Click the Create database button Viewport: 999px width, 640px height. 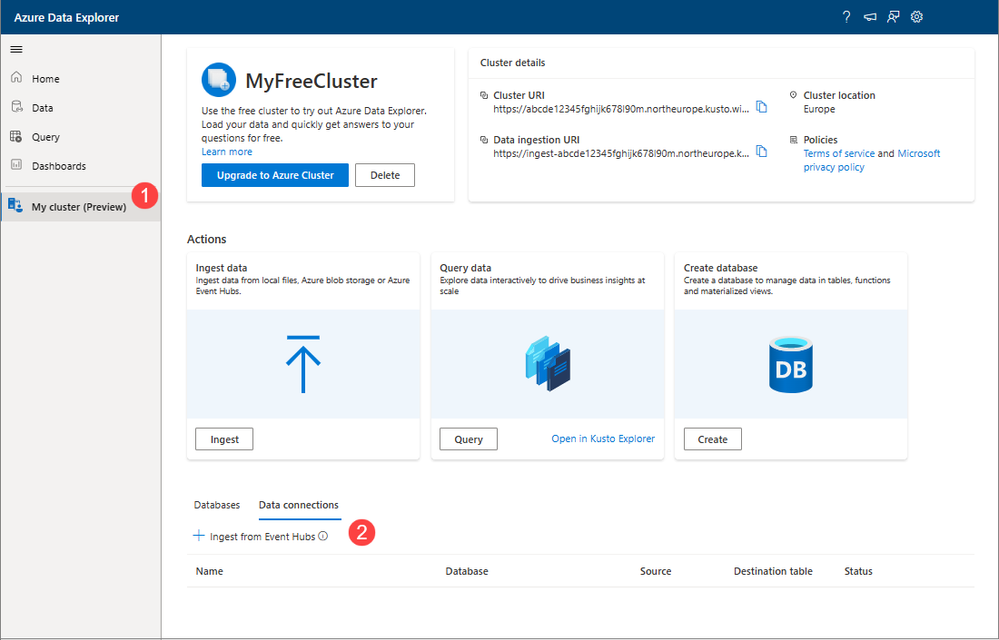click(x=712, y=439)
